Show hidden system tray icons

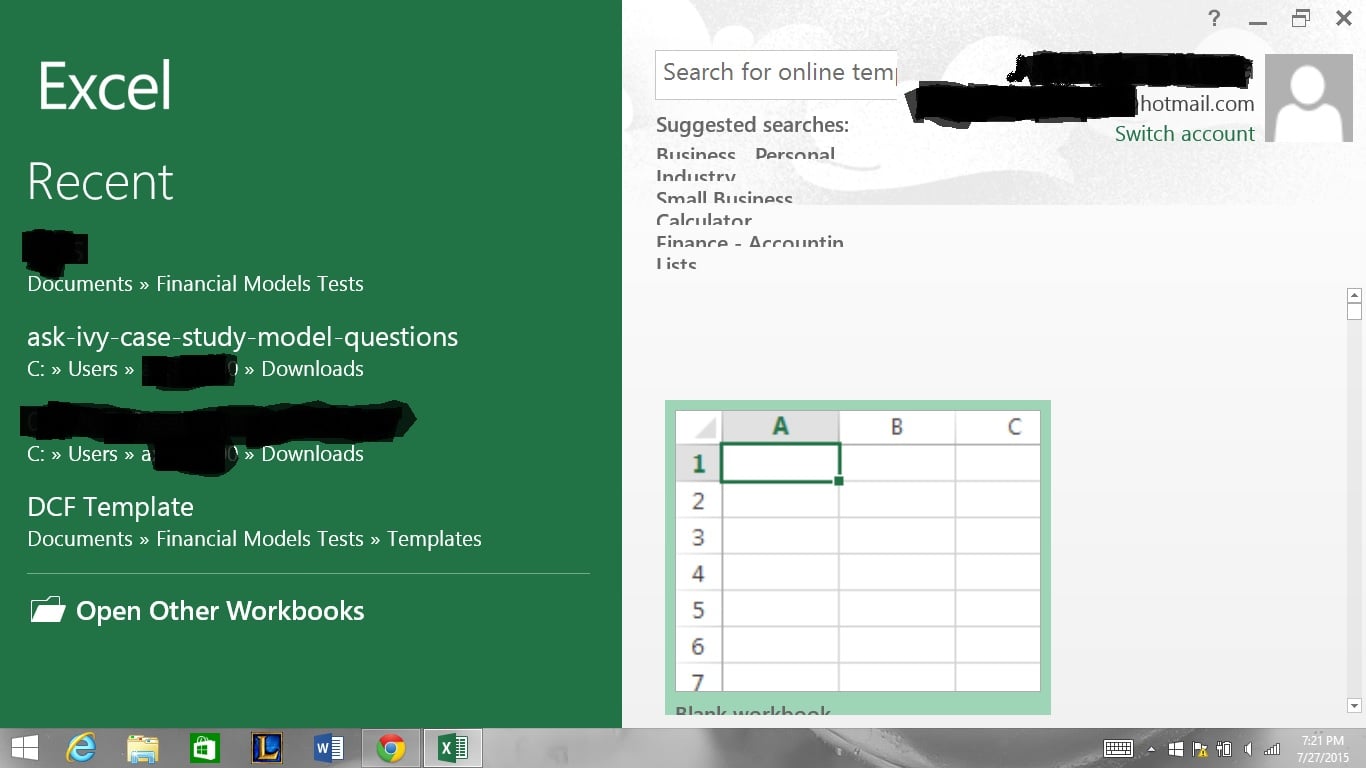click(x=1150, y=749)
